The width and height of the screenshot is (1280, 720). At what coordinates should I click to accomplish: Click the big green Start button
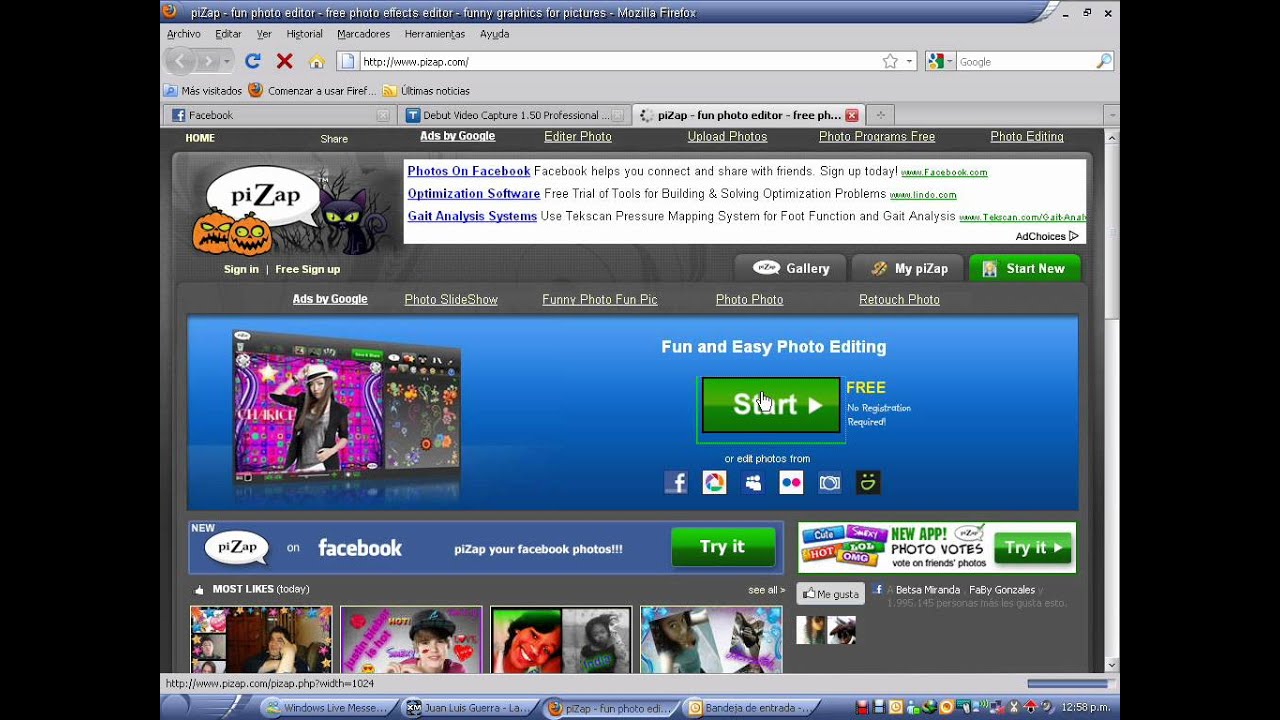pyautogui.click(x=771, y=405)
